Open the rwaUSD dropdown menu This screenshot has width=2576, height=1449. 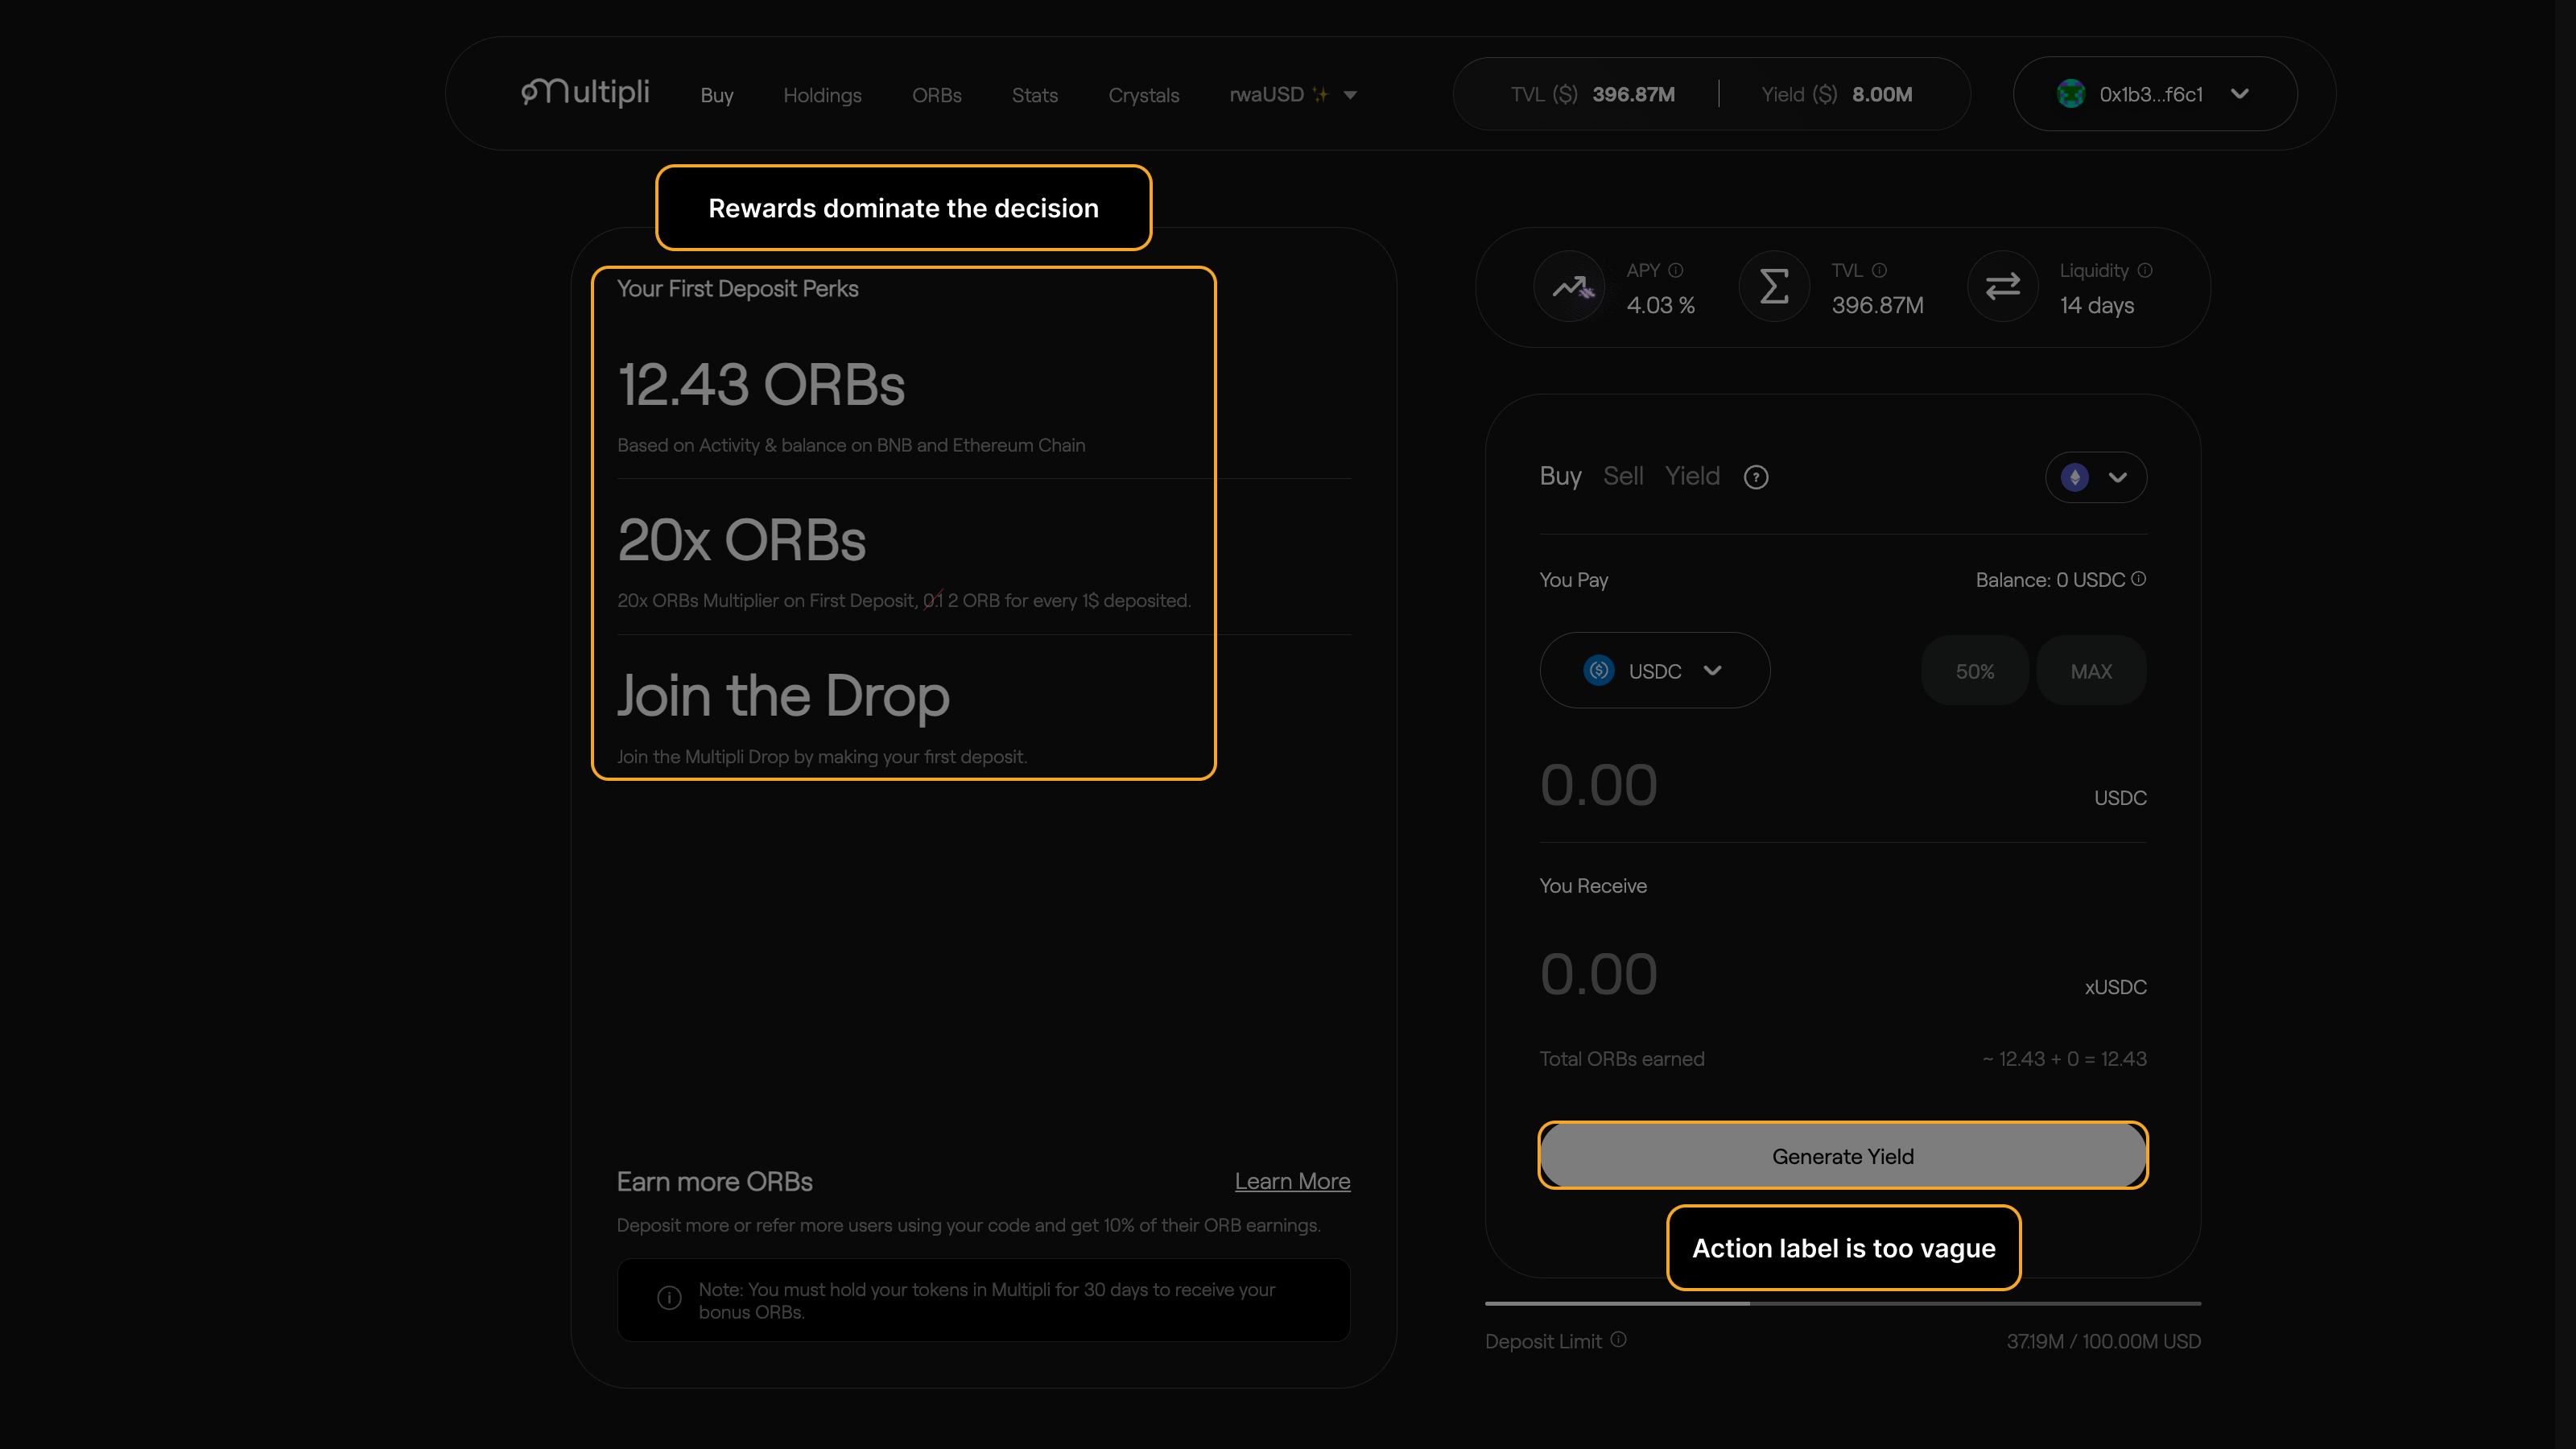click(x=1293, y=95)
